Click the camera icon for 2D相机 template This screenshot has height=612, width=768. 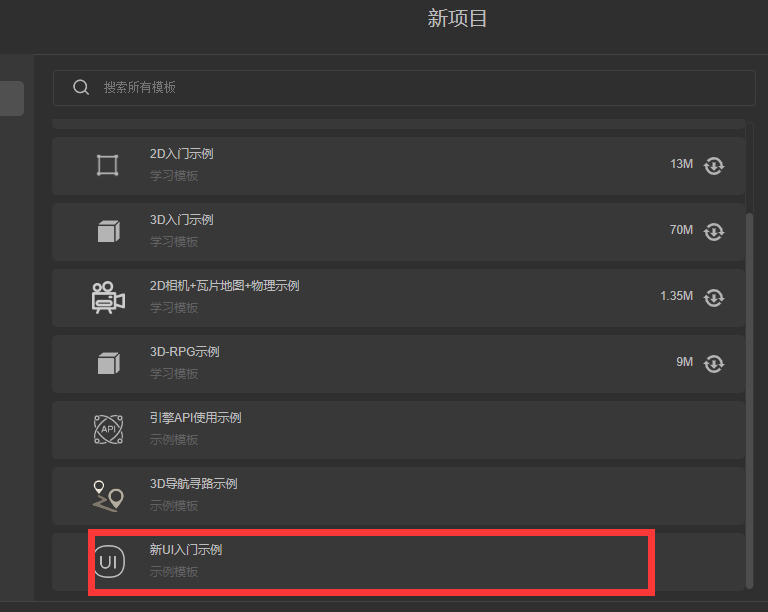click(108, 297)
